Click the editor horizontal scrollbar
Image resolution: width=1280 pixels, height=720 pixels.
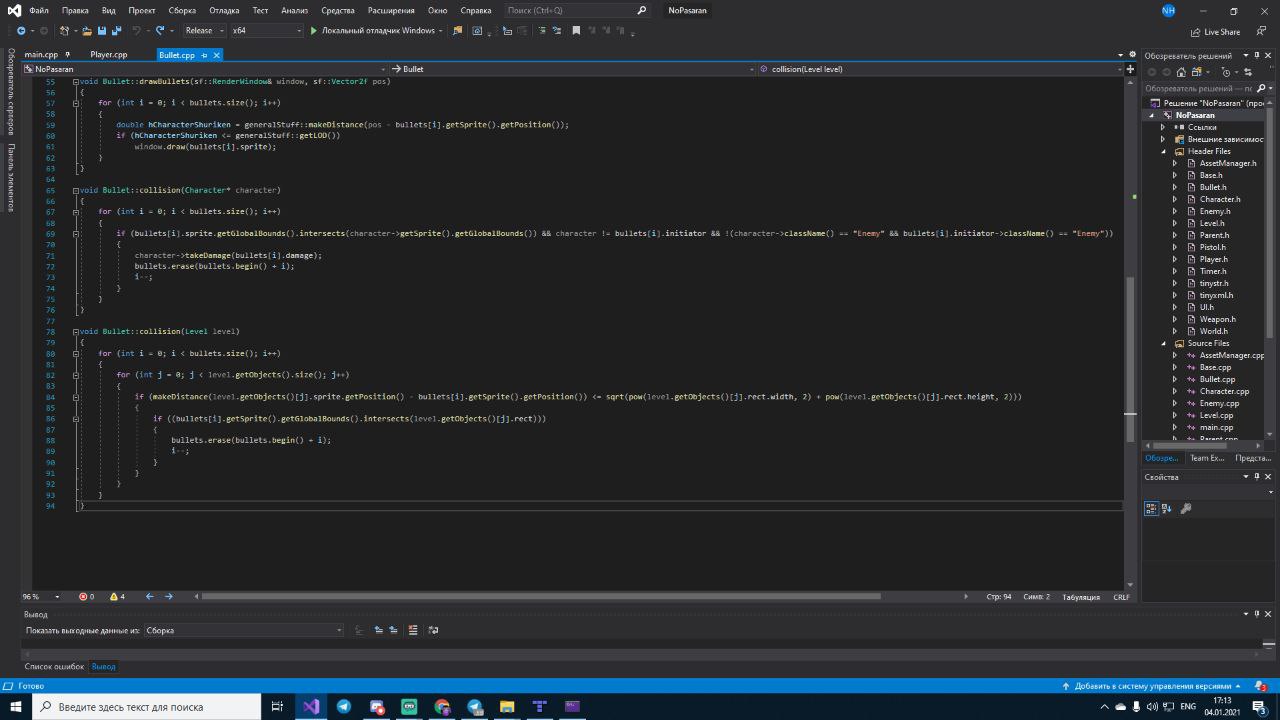pyautogui.click(x=541, y=596)
